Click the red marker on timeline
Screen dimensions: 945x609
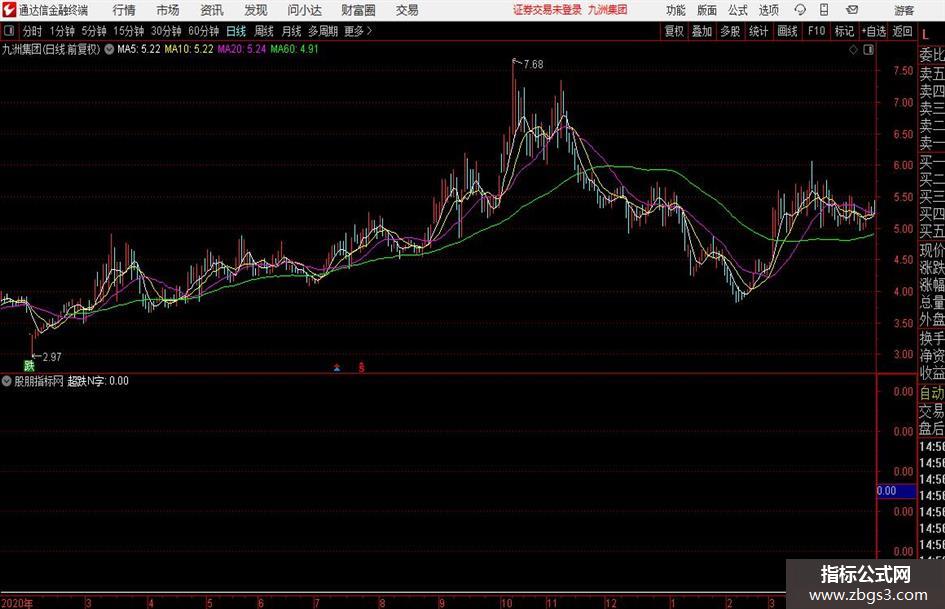tap(361, 367)
